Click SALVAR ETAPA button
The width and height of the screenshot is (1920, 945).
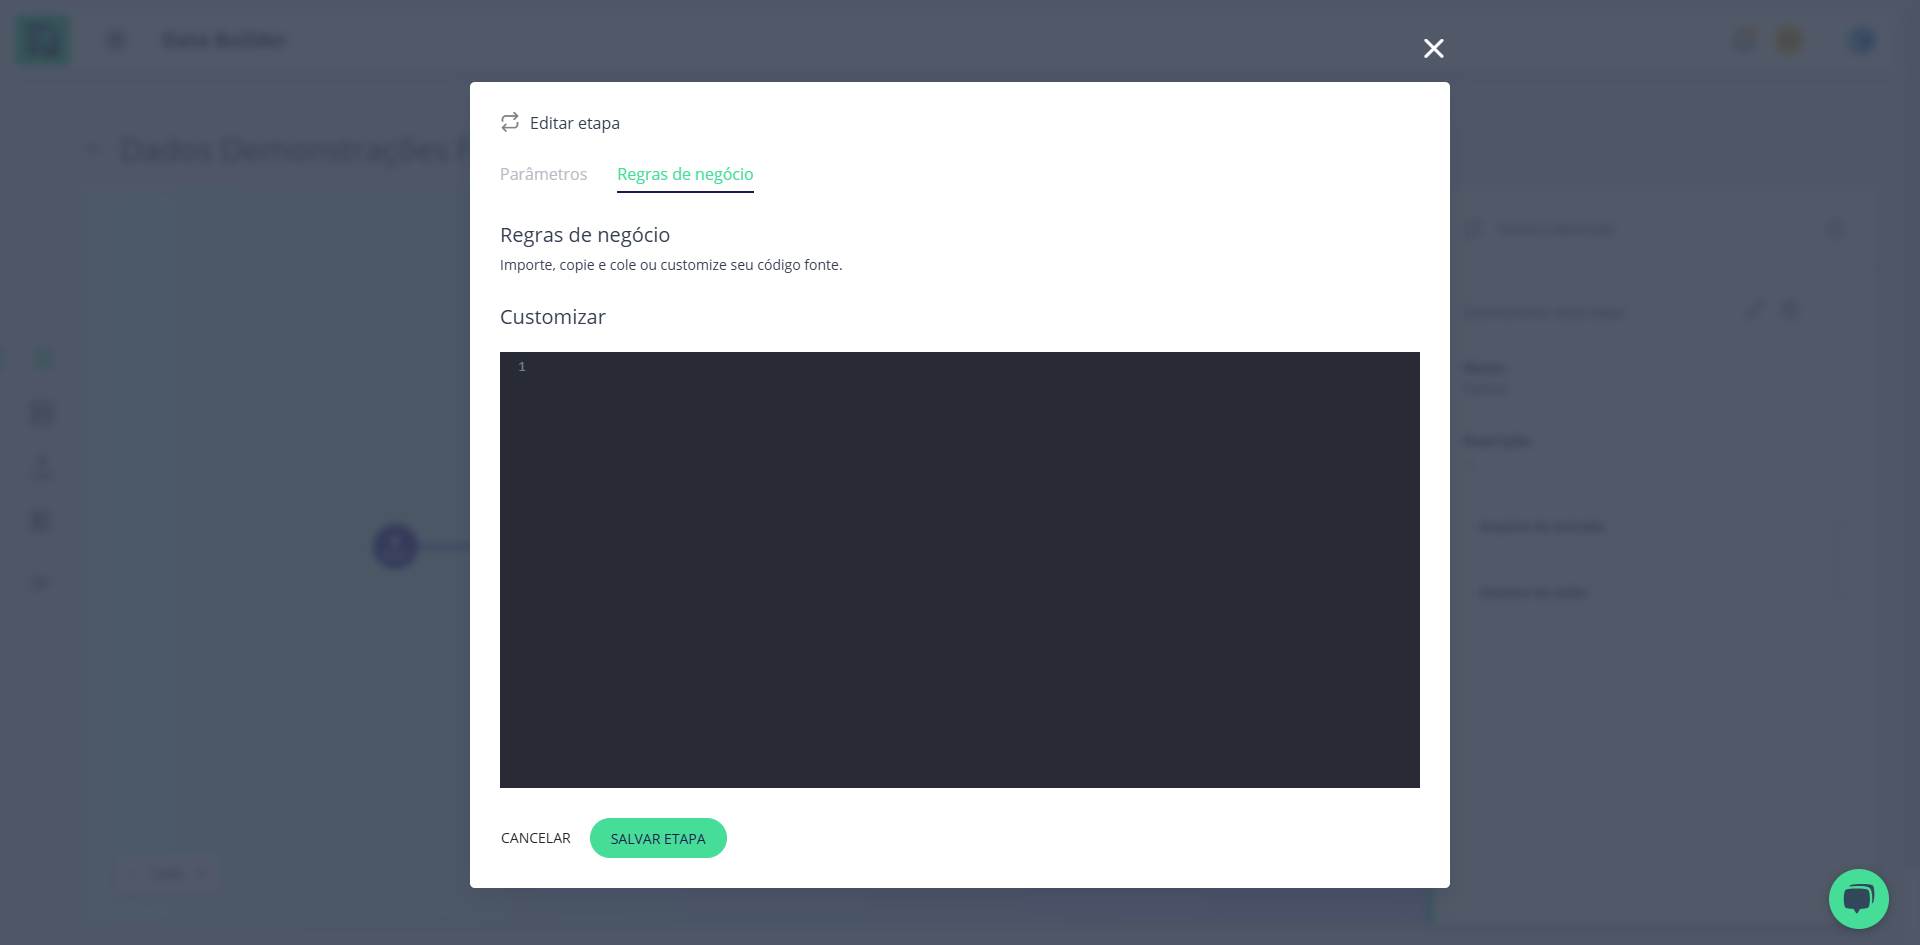(x=658, y=838)
